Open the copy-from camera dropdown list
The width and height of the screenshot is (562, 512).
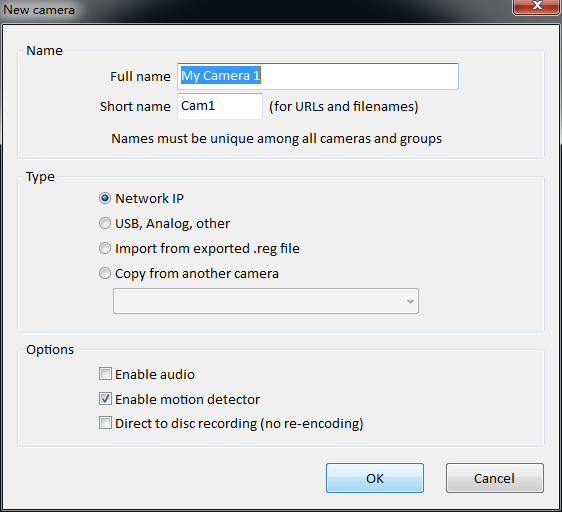(x=266, y=301)
